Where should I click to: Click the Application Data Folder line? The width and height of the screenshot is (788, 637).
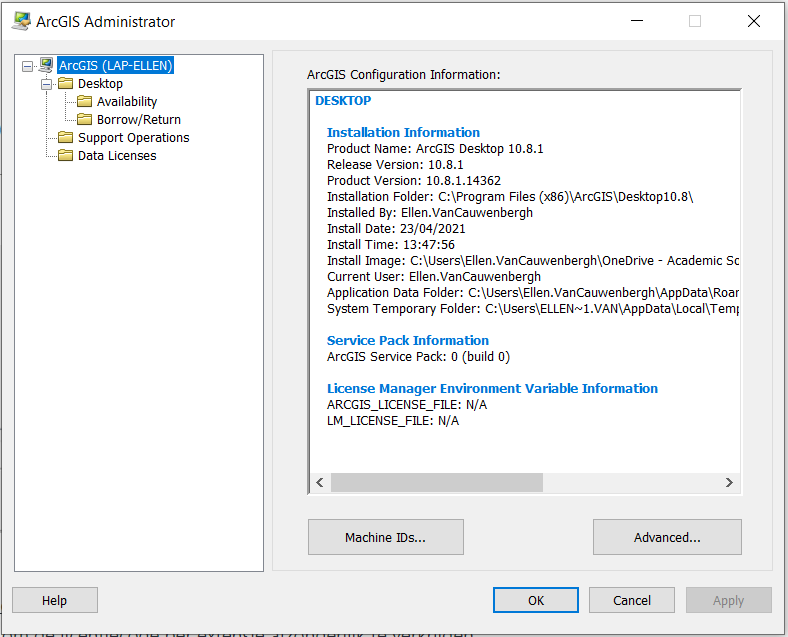533,293
